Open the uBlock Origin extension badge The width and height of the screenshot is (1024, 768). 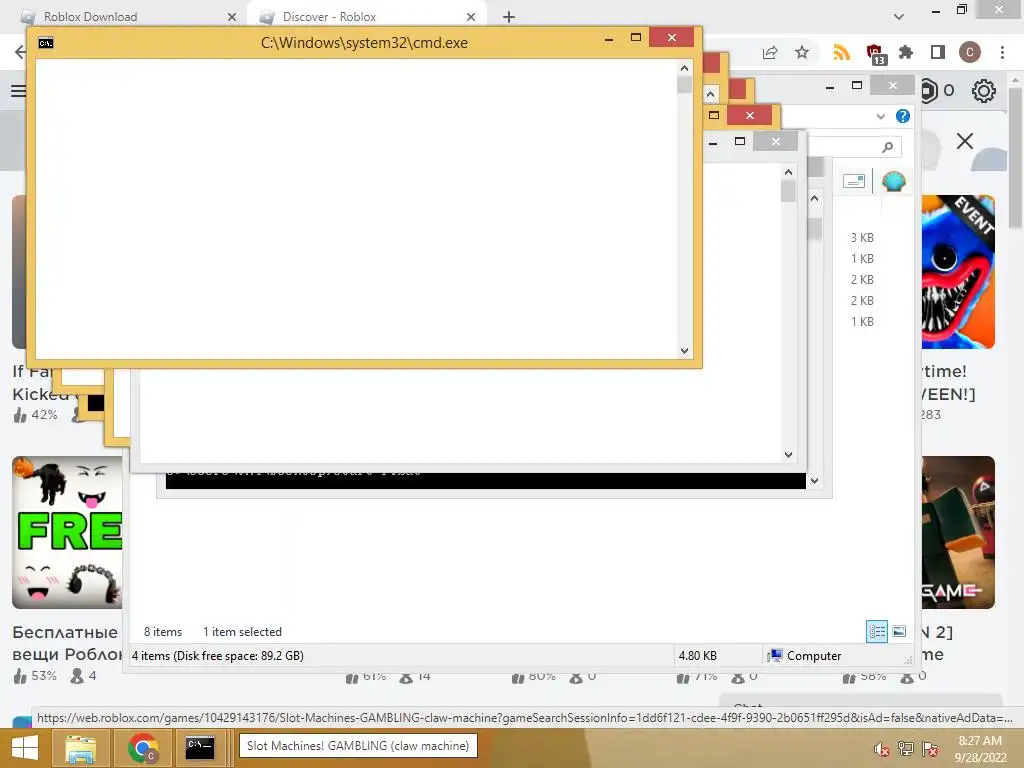pos(875,54)
